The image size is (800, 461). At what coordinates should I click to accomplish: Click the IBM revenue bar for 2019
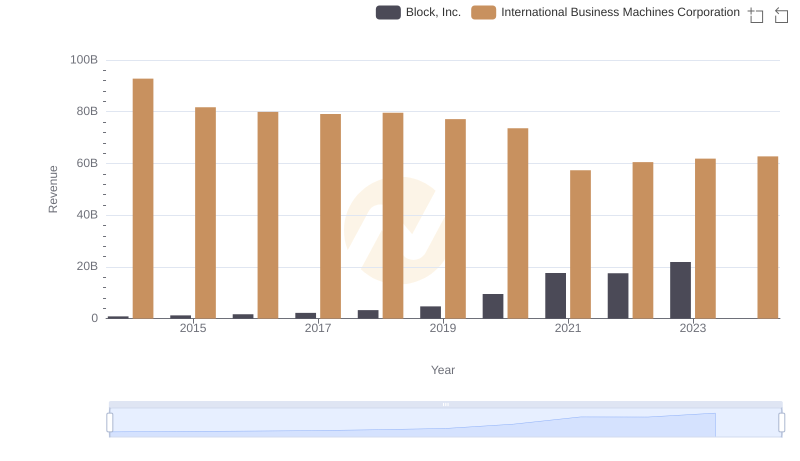[x=455, y=219]
